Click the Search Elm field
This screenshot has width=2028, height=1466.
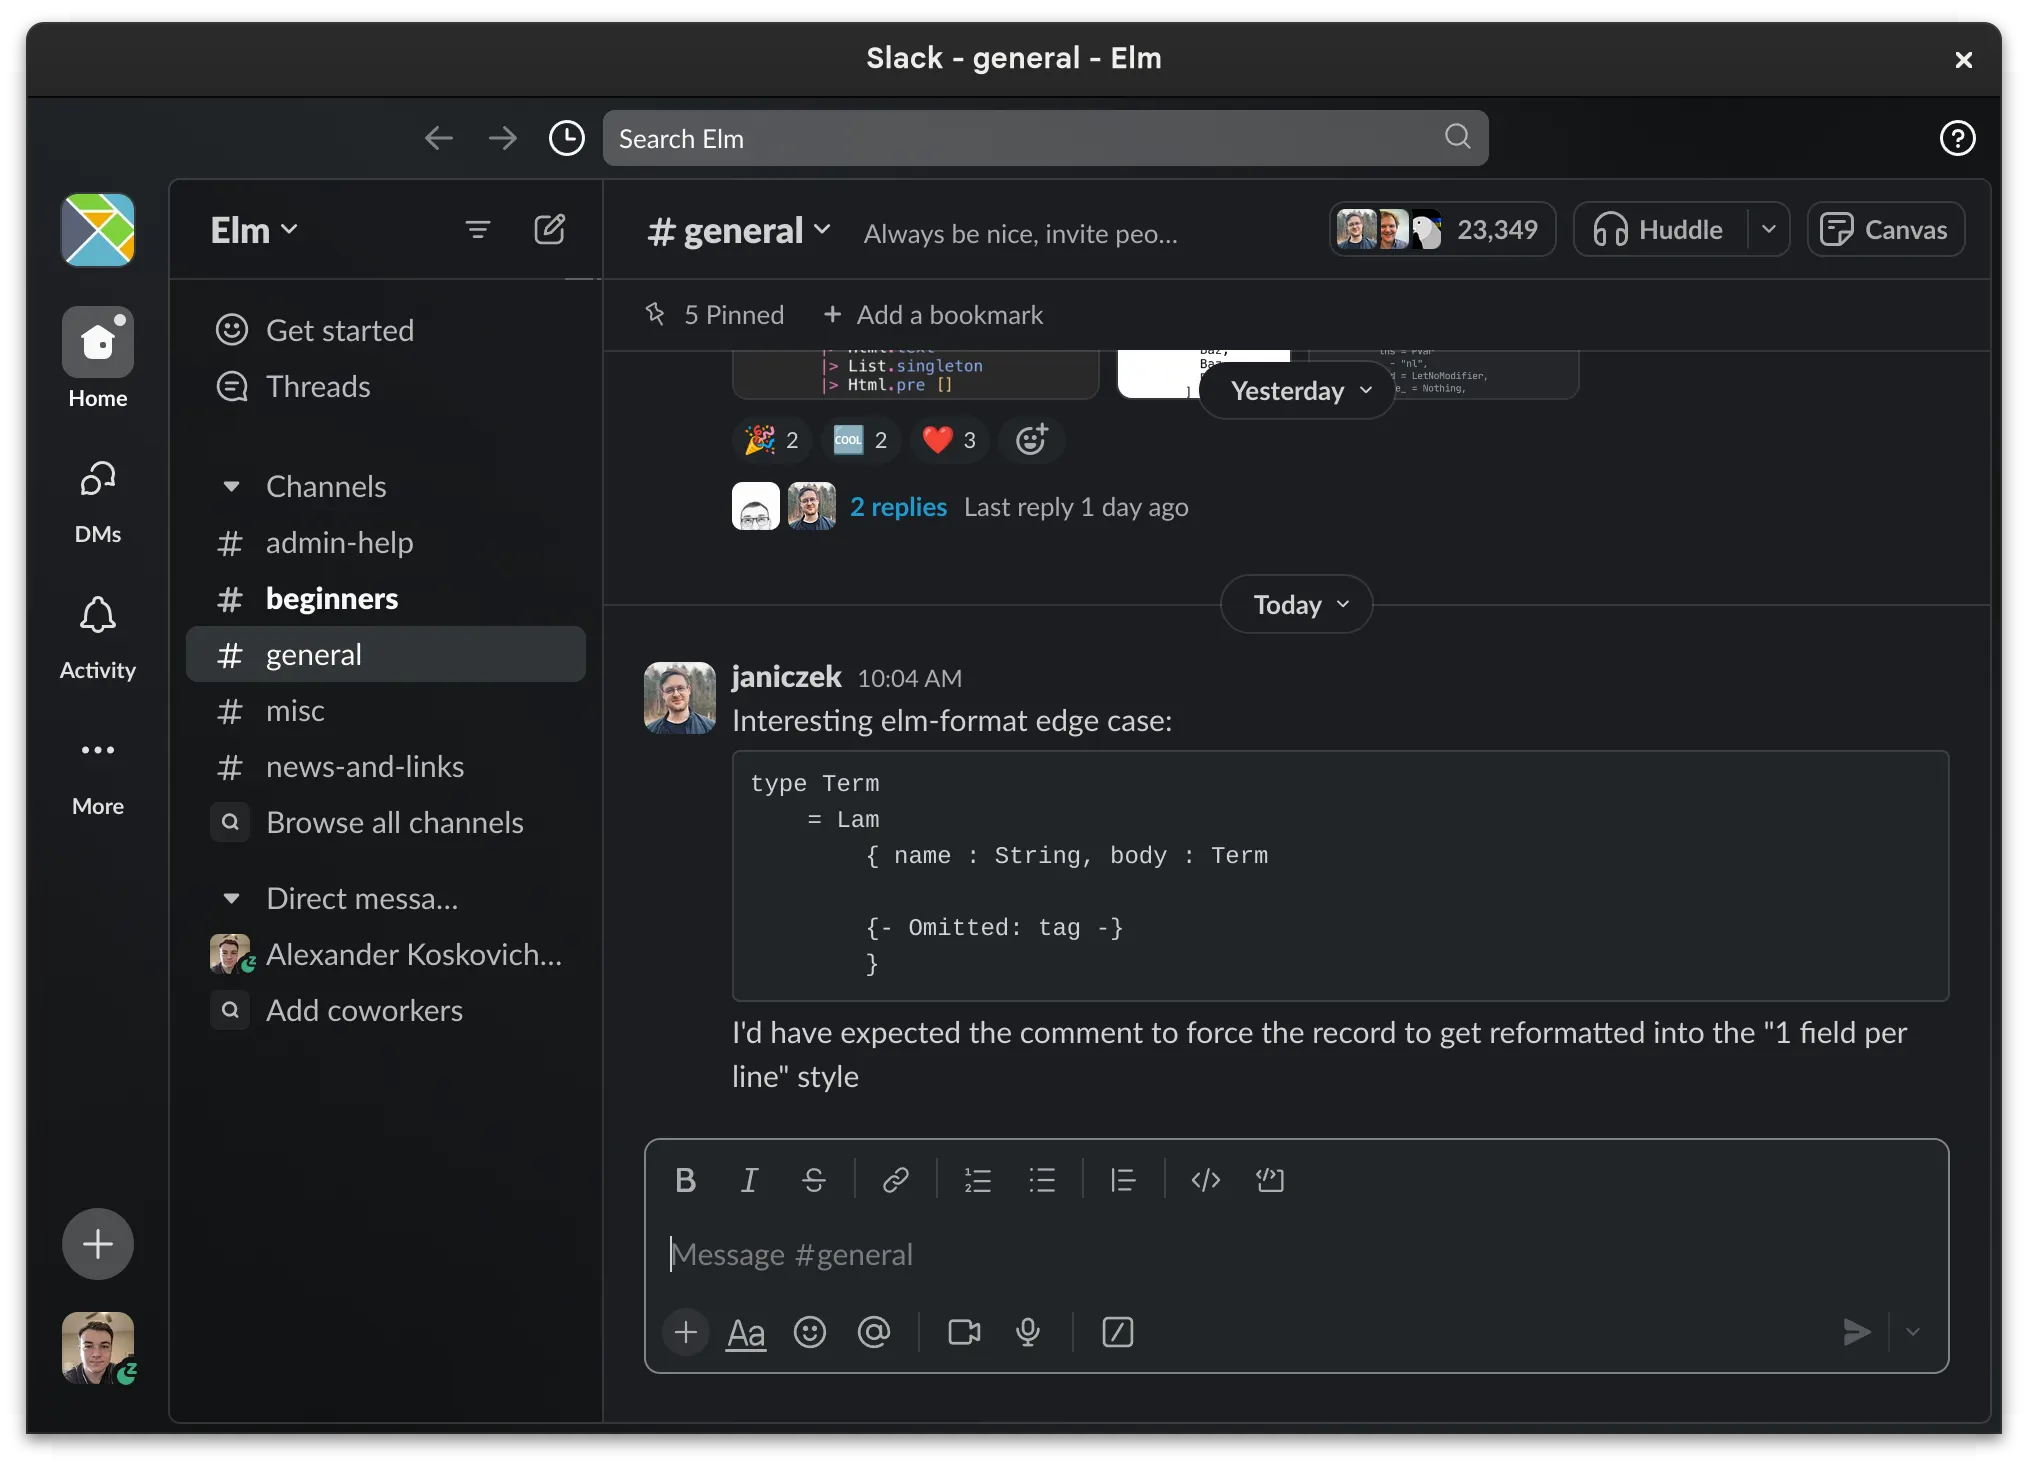coord(1045,138)
